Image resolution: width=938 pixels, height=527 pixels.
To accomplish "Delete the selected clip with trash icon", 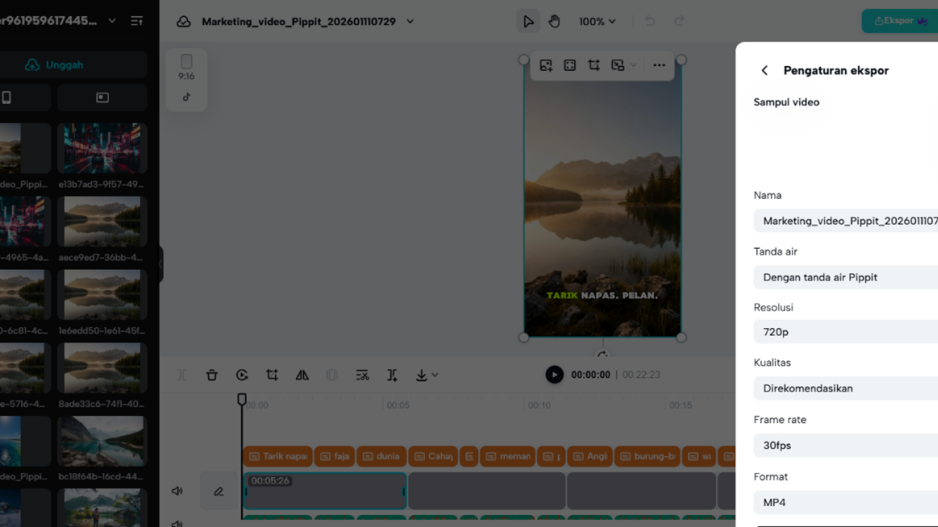I will (212, 375).
